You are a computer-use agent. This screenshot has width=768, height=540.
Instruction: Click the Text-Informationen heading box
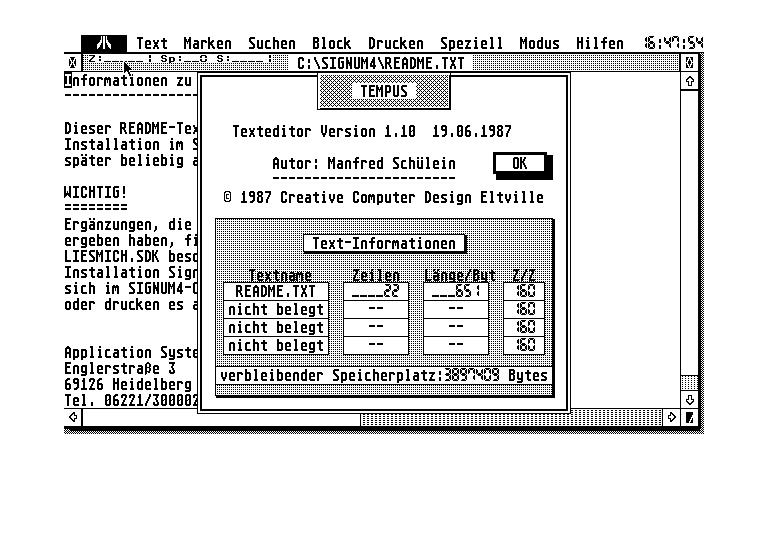pyautogui.click(x=384, y=244)
